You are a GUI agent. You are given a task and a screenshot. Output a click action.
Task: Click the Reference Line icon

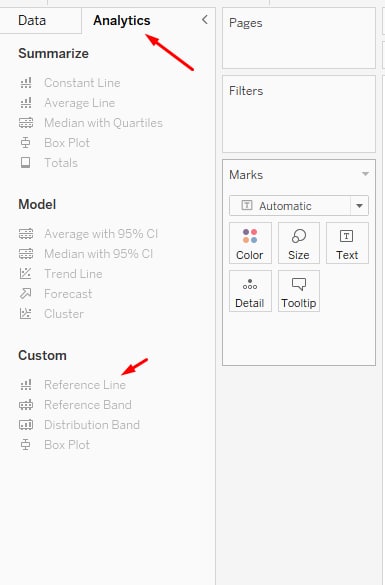click(26, 385)
